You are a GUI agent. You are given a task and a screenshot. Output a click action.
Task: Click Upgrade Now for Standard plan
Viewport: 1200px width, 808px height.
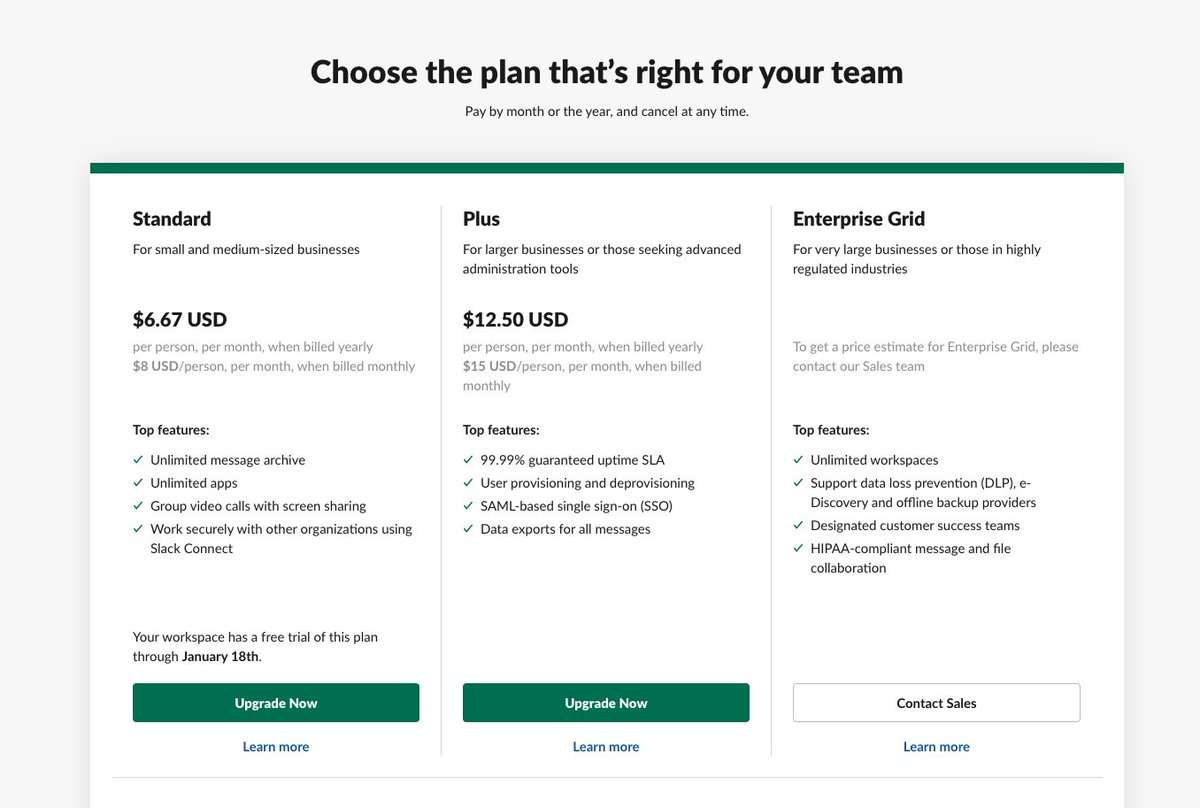tap(275, 703)
